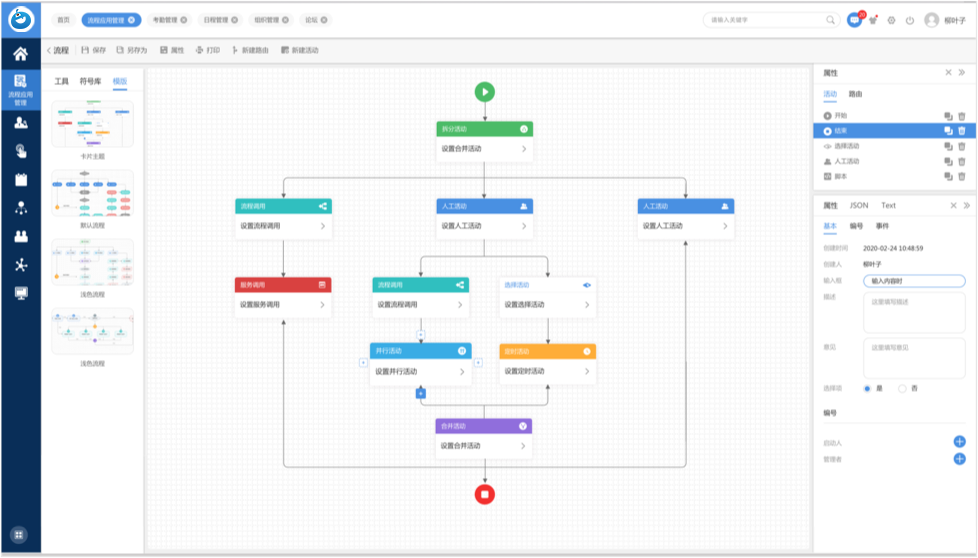Expand the 设置流程调用 chevron in the left teal node

point(322,226)
